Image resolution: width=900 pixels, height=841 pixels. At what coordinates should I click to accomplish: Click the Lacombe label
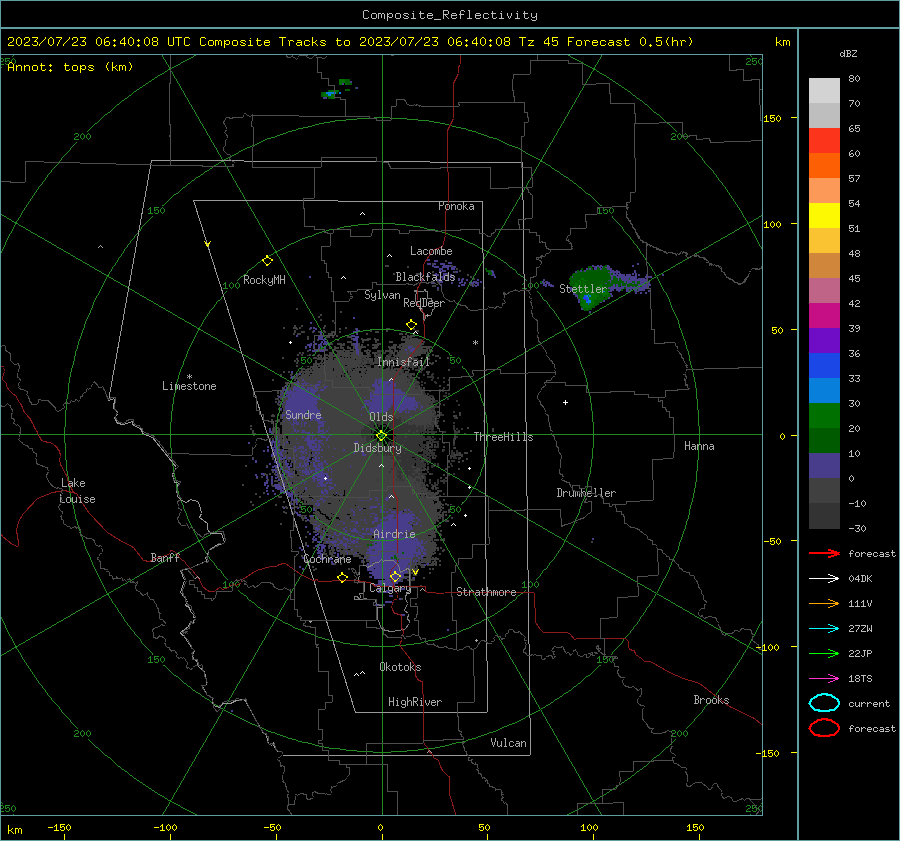point(431,251)
